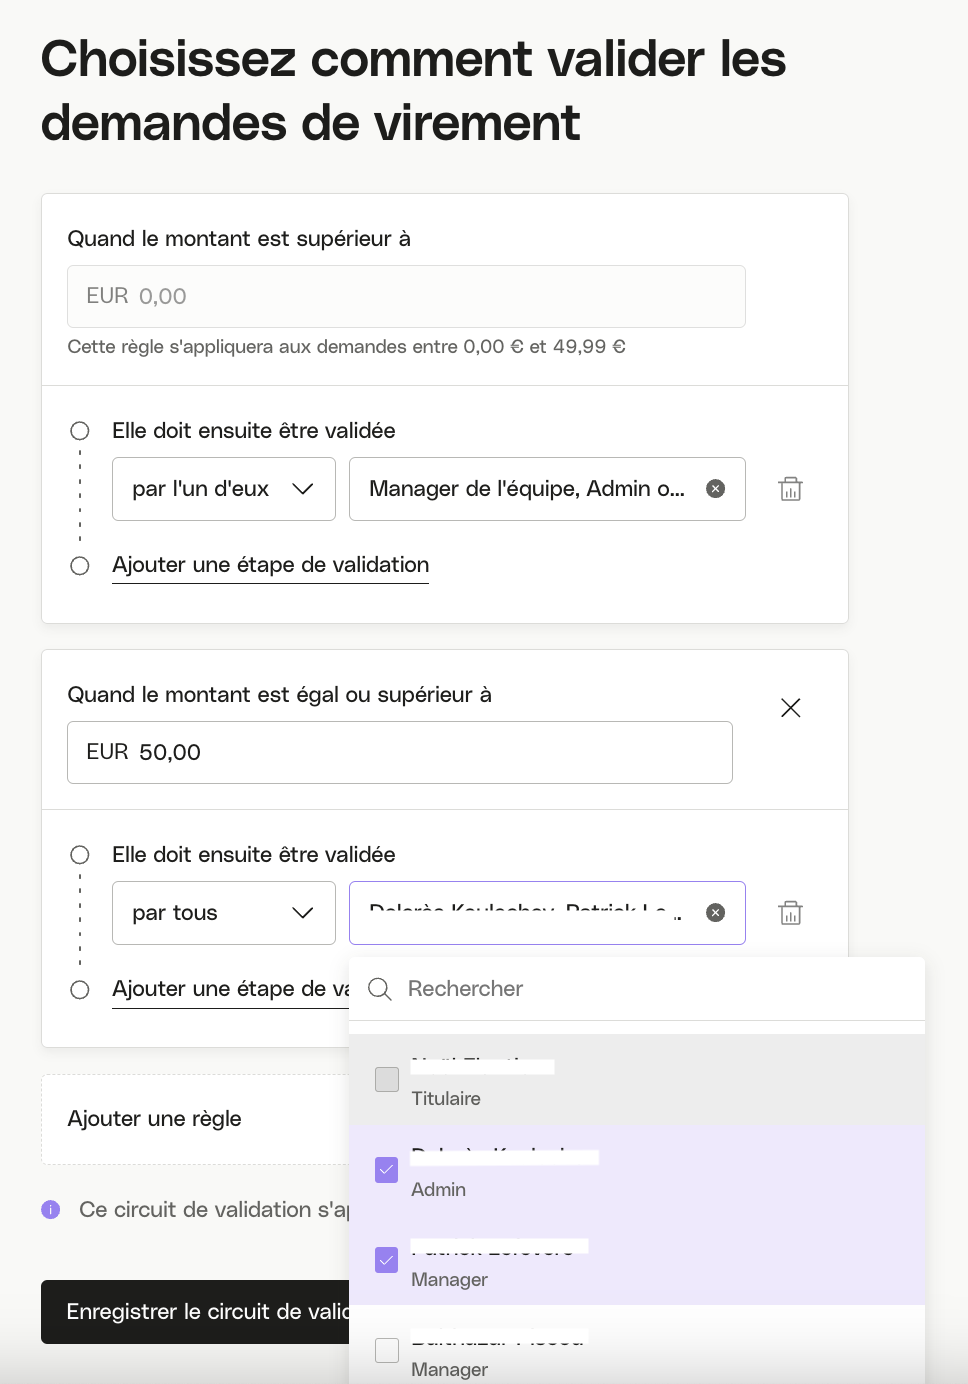Uncheck the Admin validator checkbox

click(386, 1170)
